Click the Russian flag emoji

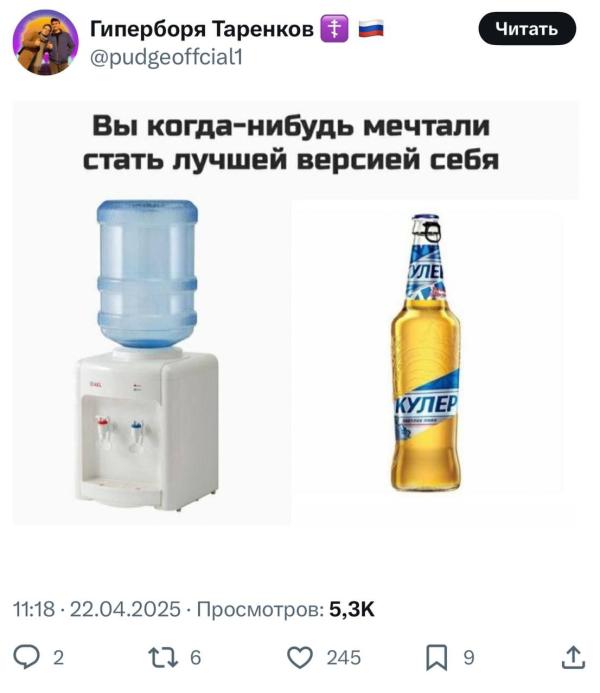(371, 29)
